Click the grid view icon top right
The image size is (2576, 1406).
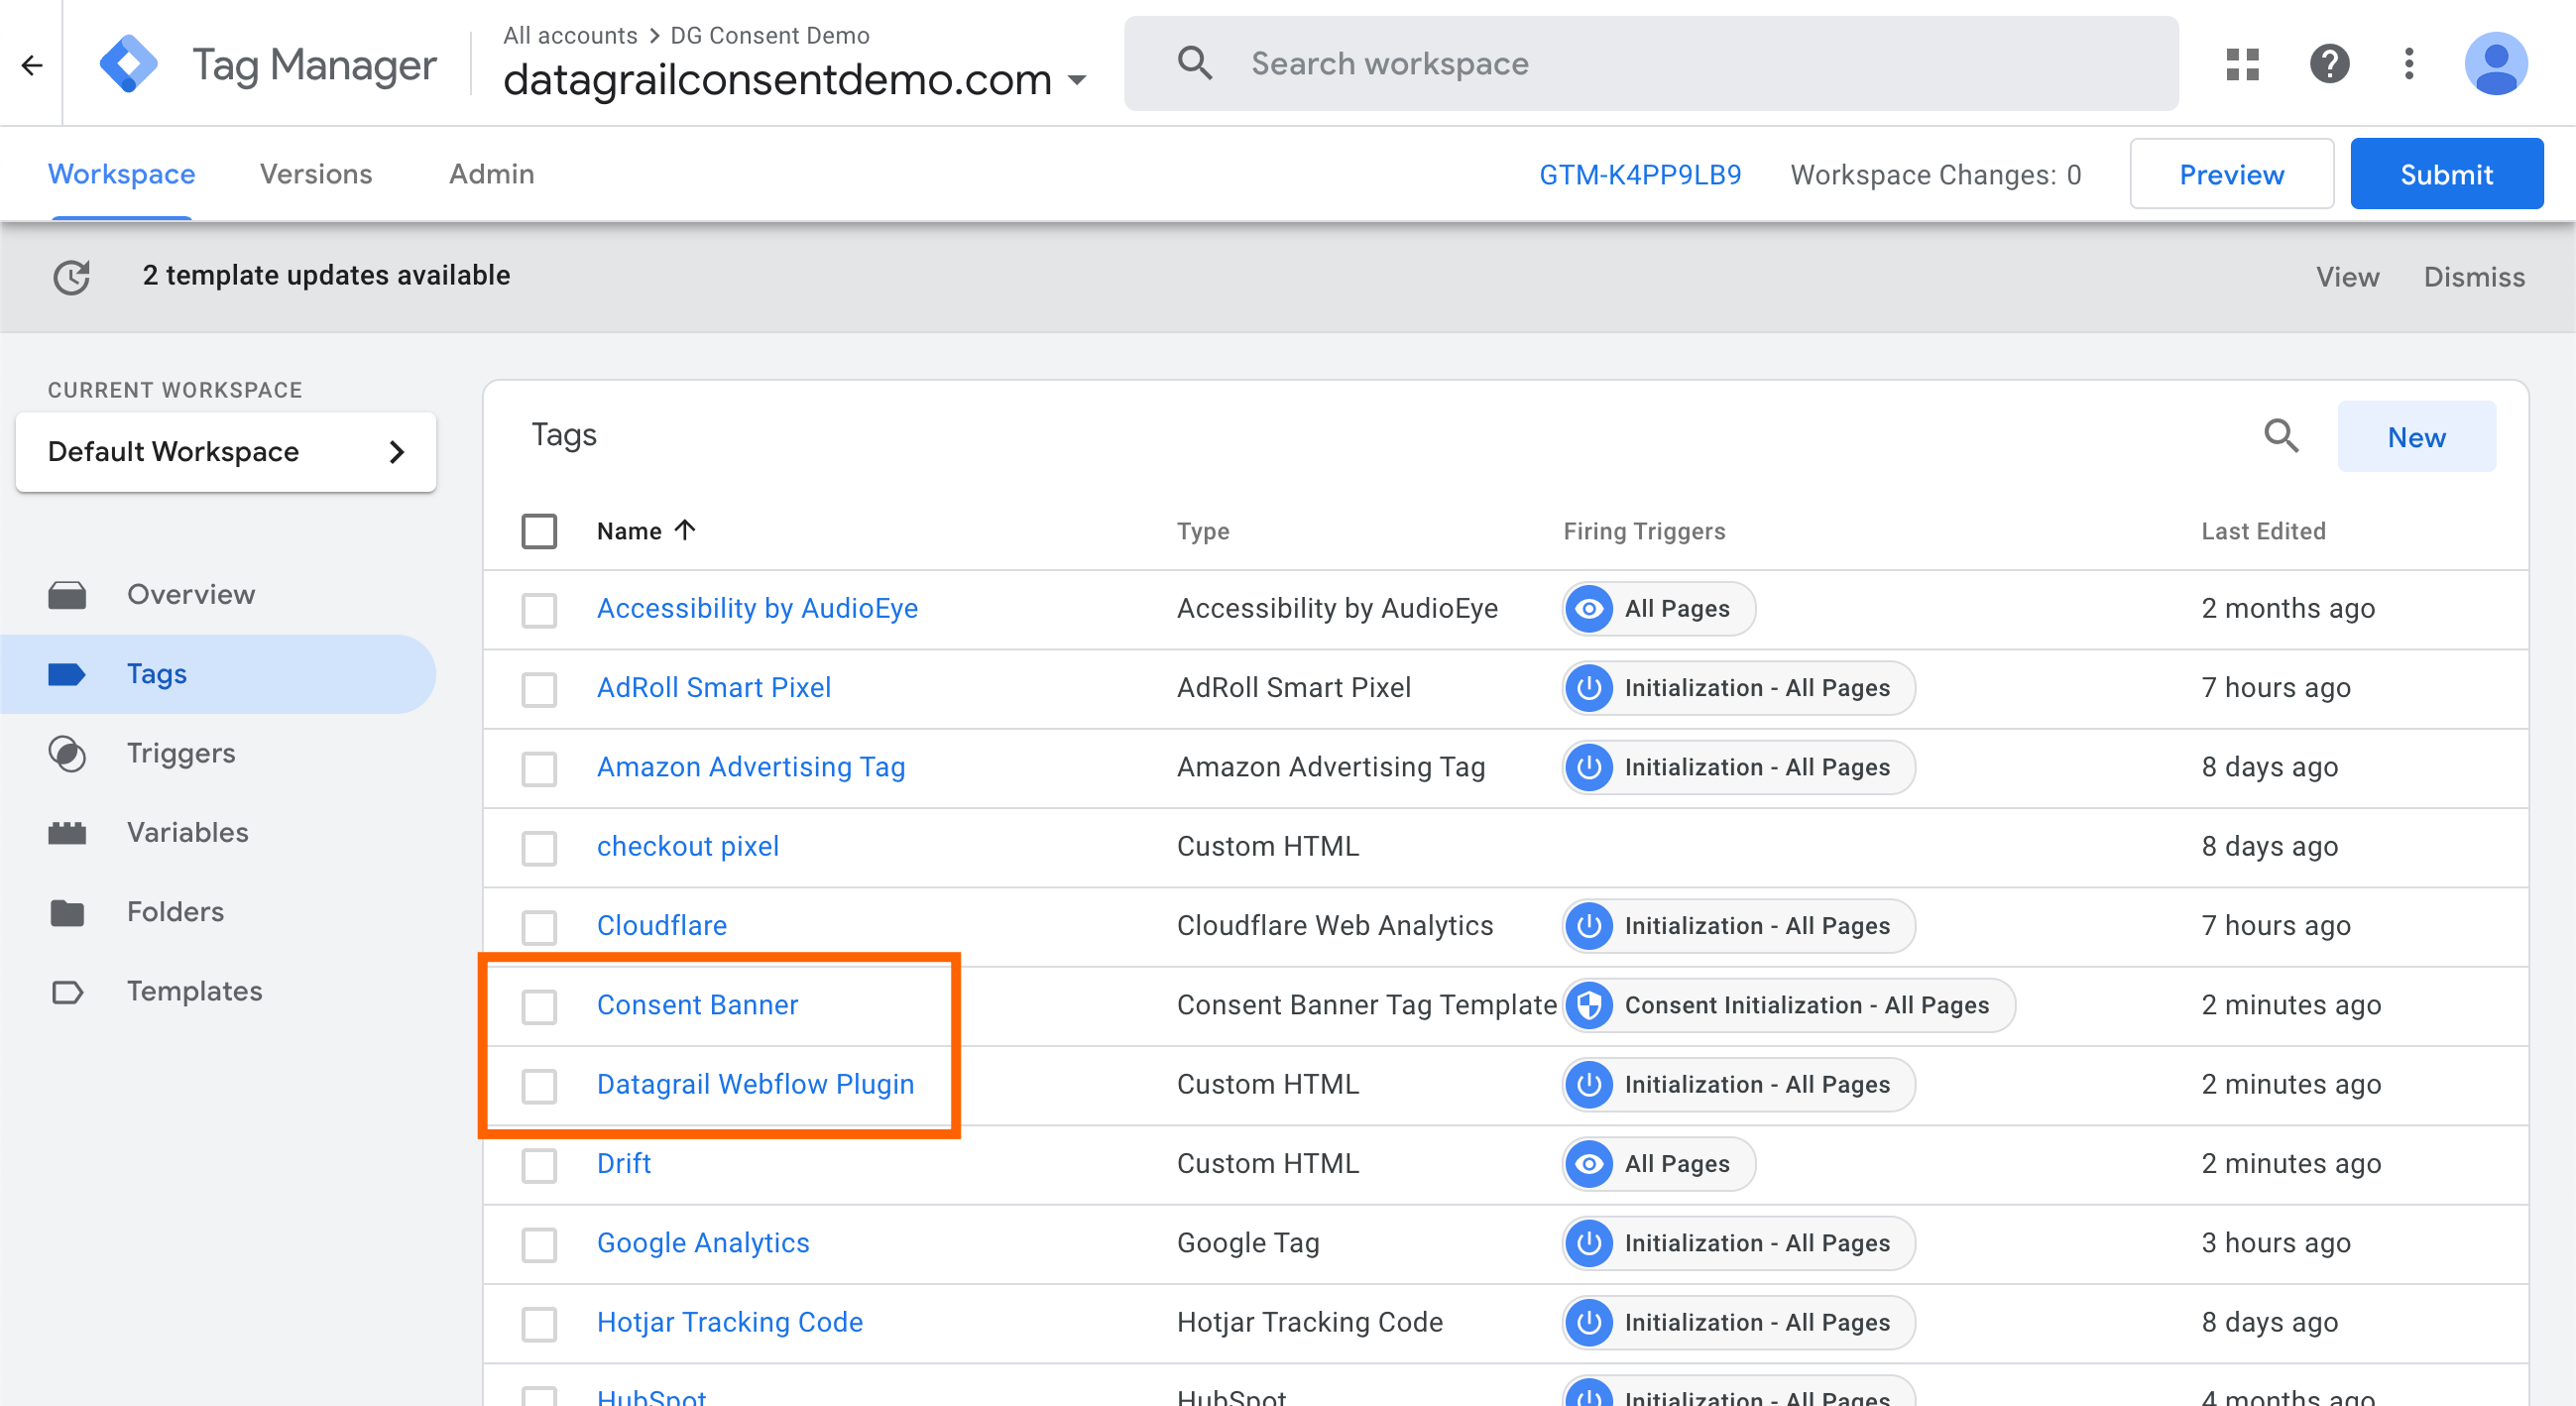coord(2246,62)
